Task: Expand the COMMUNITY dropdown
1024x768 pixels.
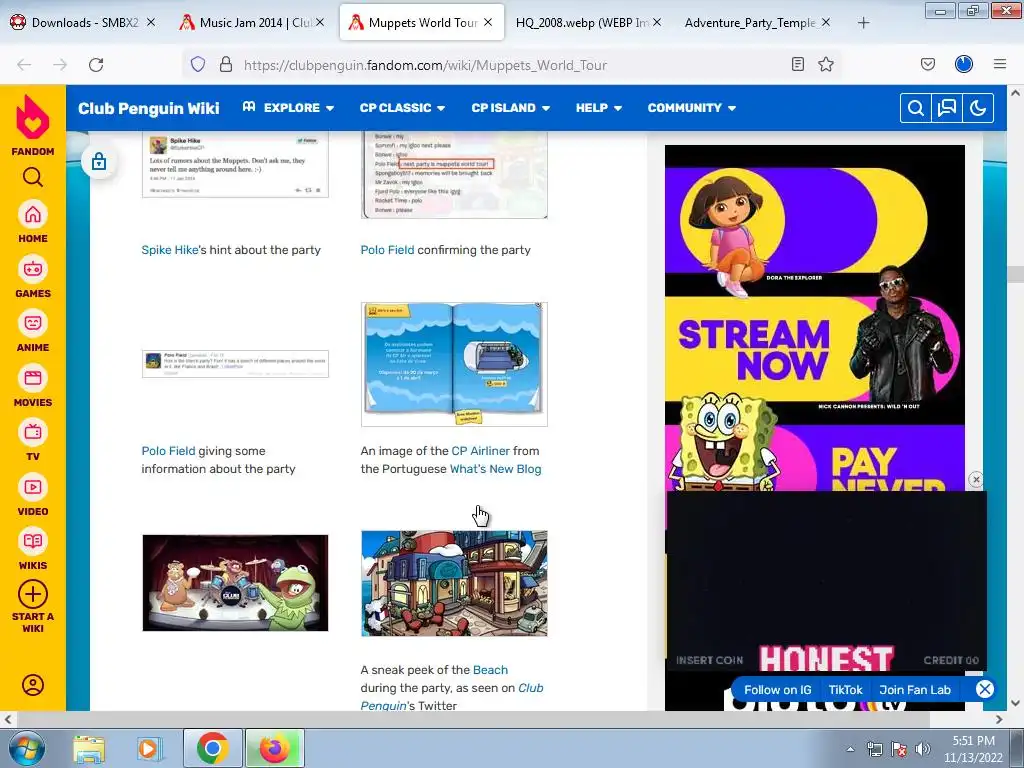Action: click(692, 108)
